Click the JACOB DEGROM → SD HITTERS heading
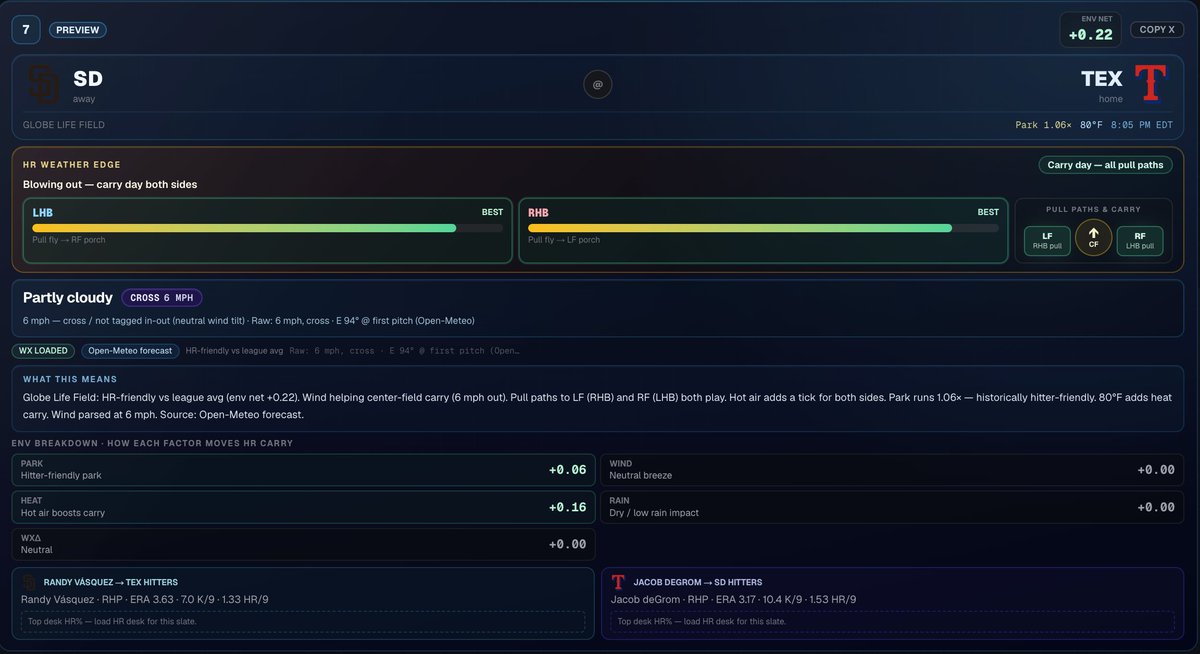 point(698,582)
